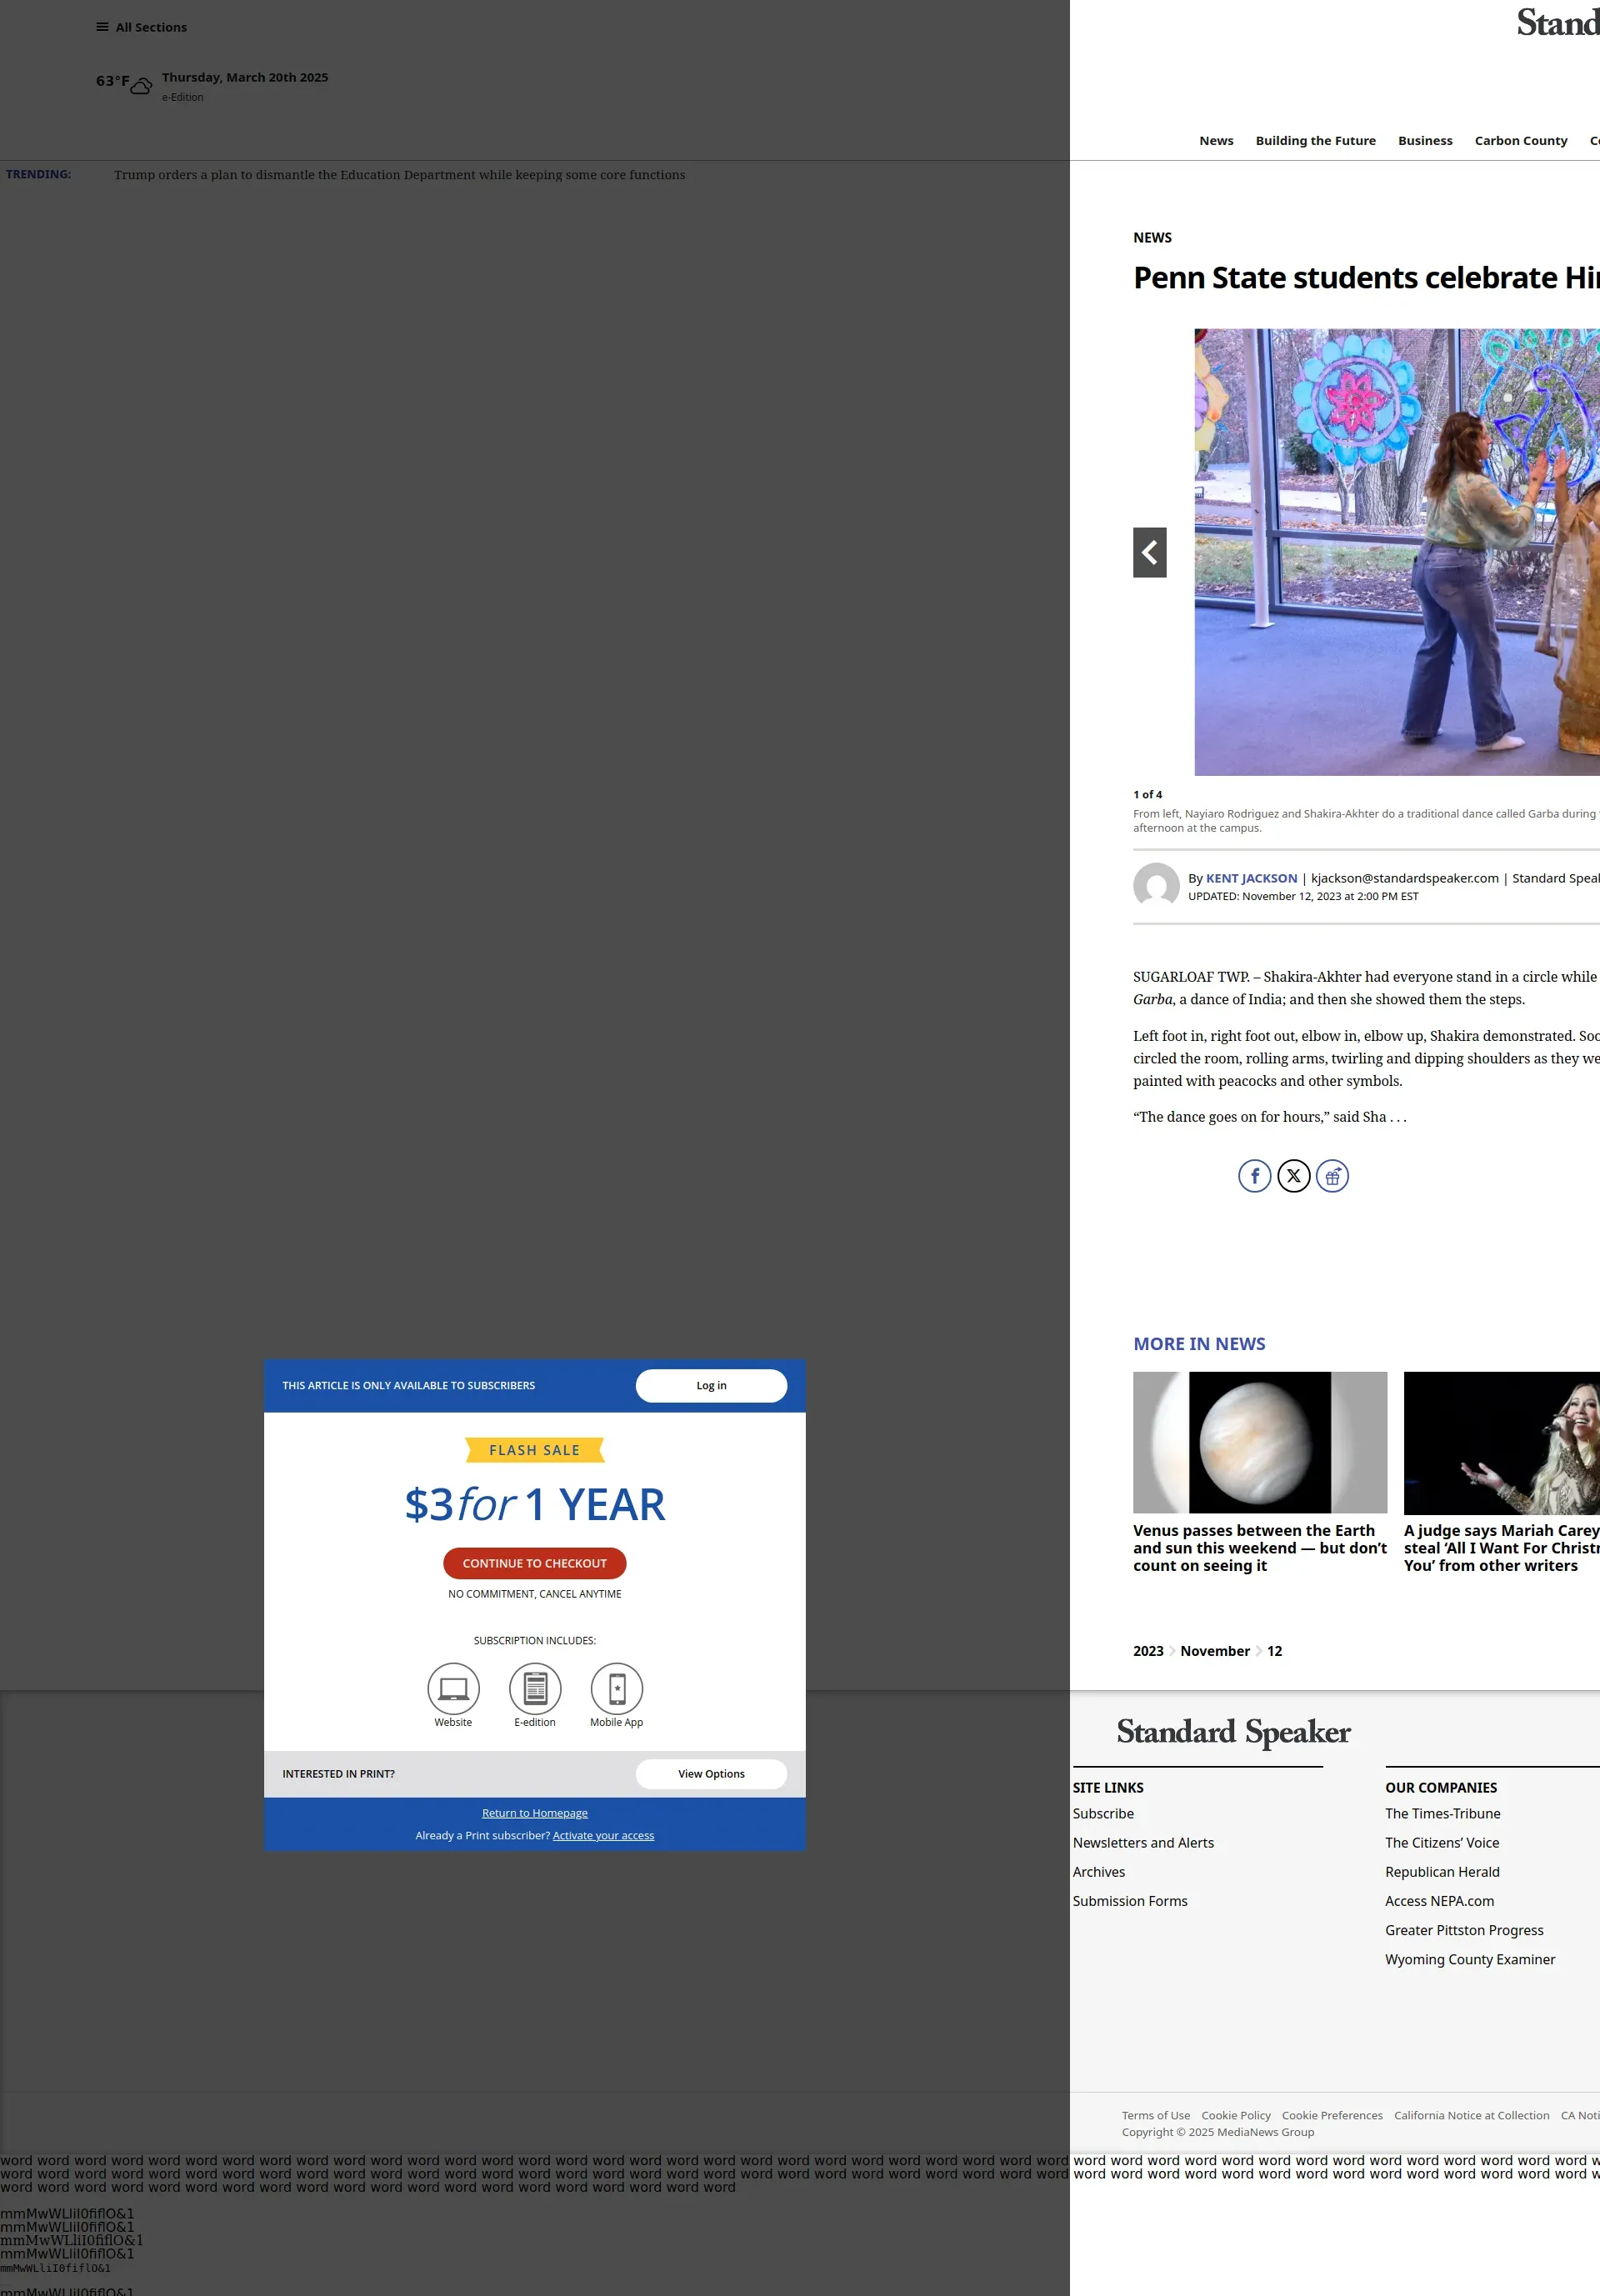The height and width of the screenshot is (2296, 1600).
Task: Click the Mobile App phone icon
Action: [x=617, y=1689]
